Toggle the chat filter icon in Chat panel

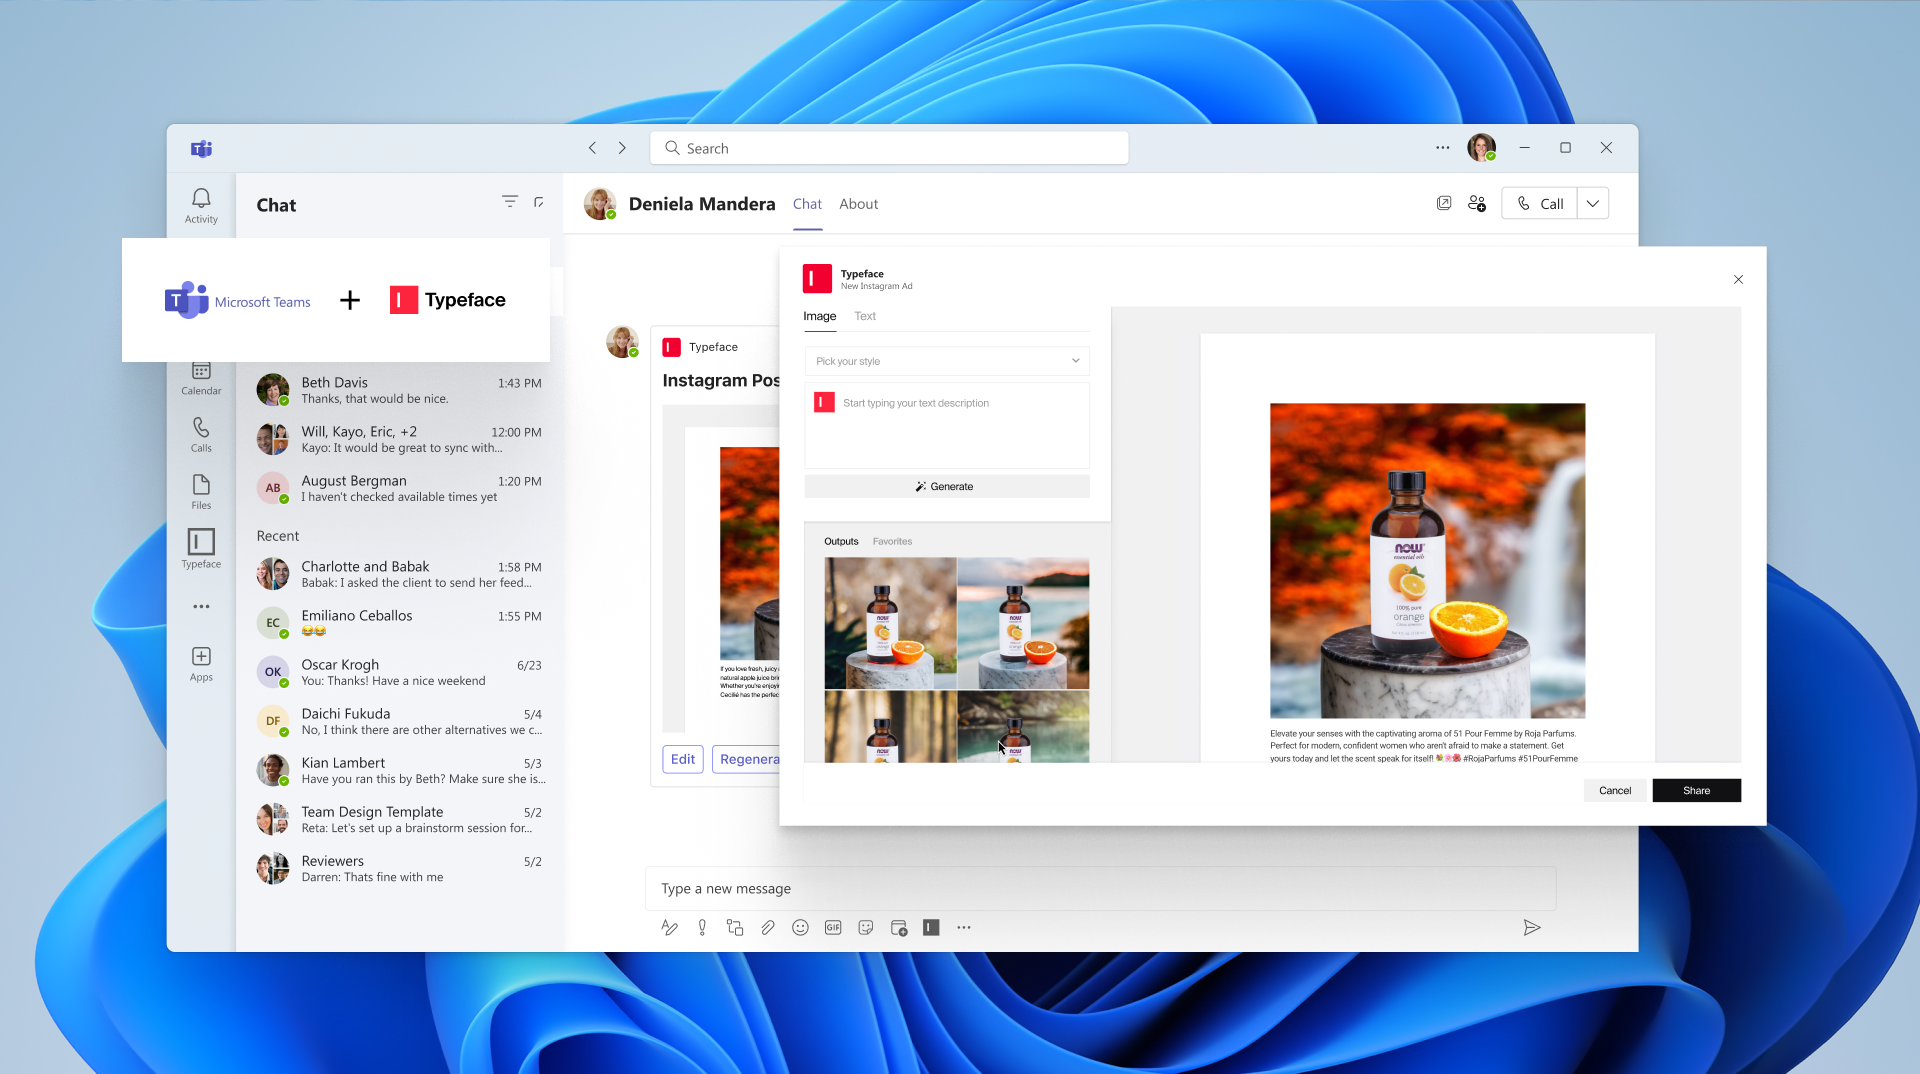[x=510, y=201]
